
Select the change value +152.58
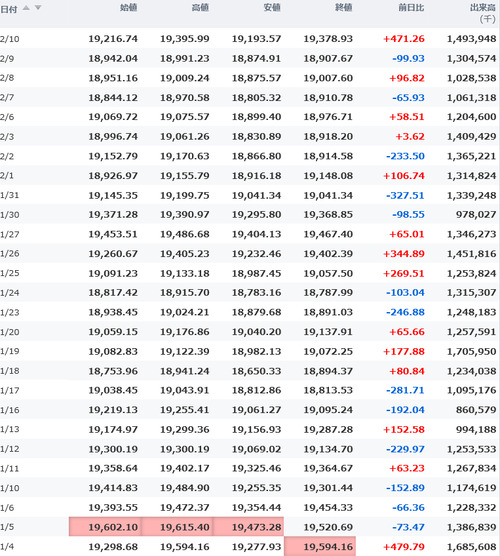[404, 429]
